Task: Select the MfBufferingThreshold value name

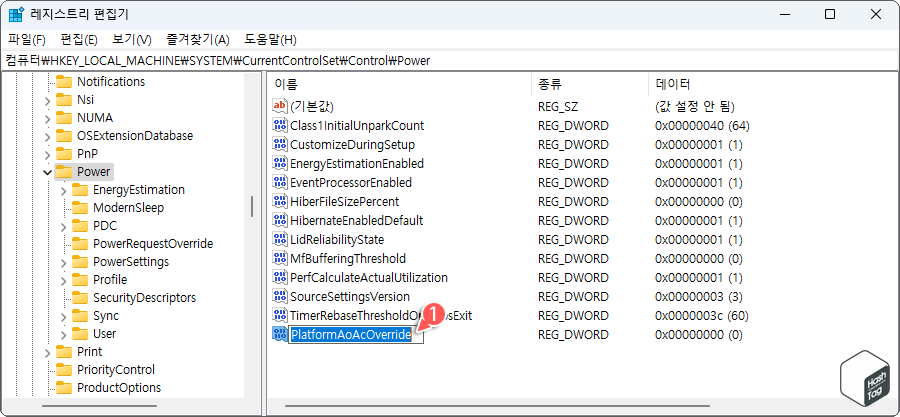Action: coord(348,258)
